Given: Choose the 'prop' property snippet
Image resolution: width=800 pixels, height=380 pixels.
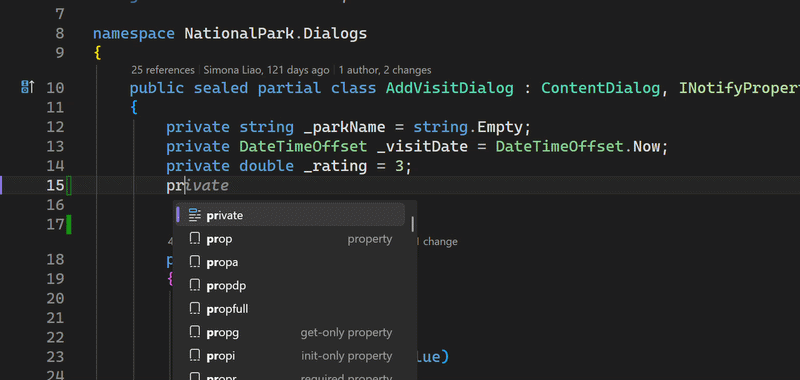Looking at the screenshot, I should click(290, 239).
